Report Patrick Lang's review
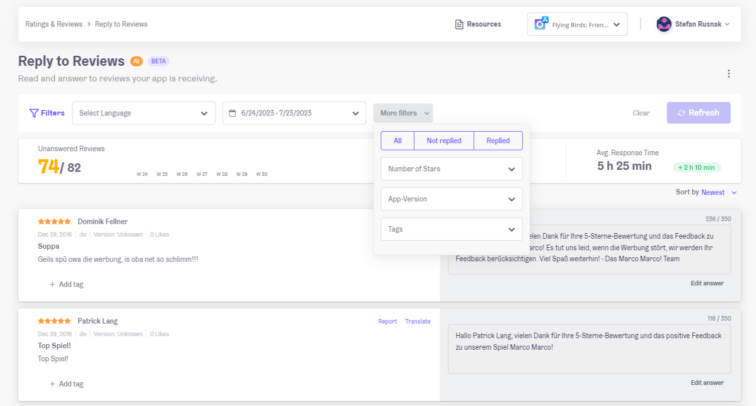 point(387,322)
